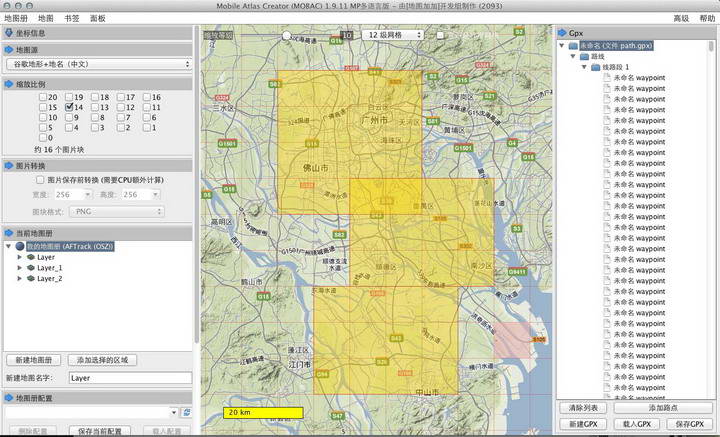The width and height of the screenshot is (720, 437).
Task: Click the 新建地图册 button
Action: point(34,360)
